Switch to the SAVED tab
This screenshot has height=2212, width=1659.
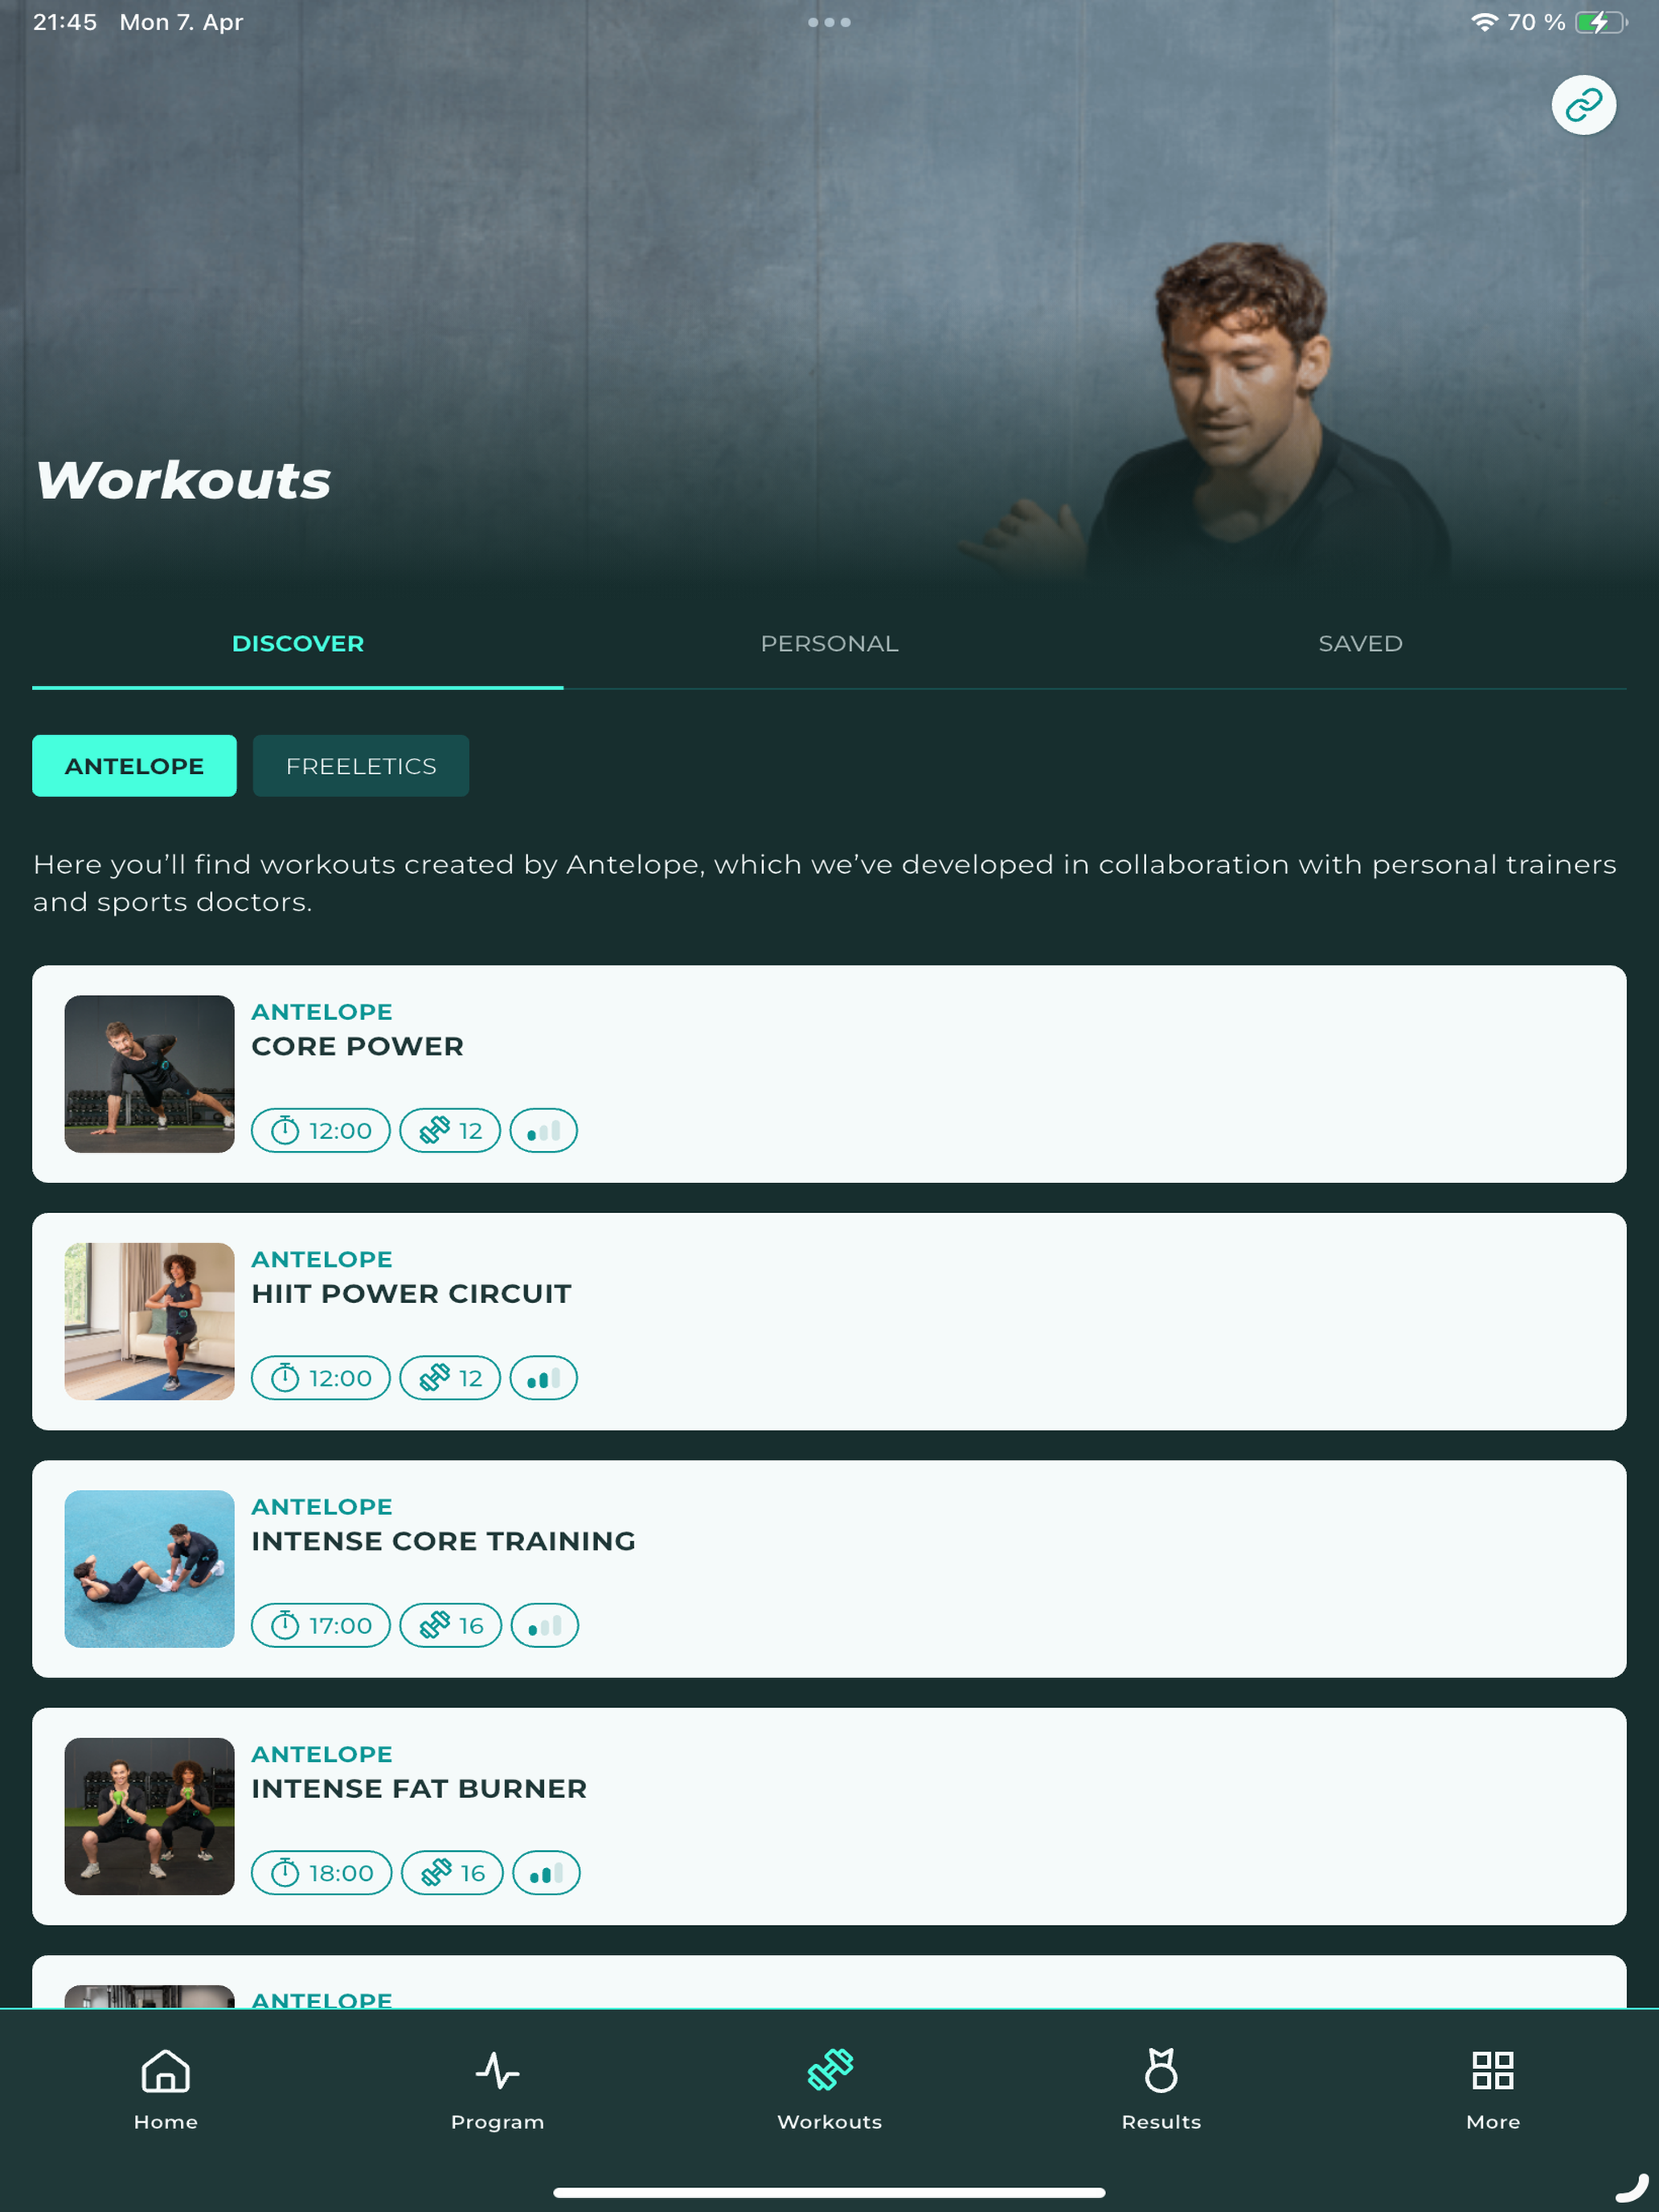point(1360,644)
